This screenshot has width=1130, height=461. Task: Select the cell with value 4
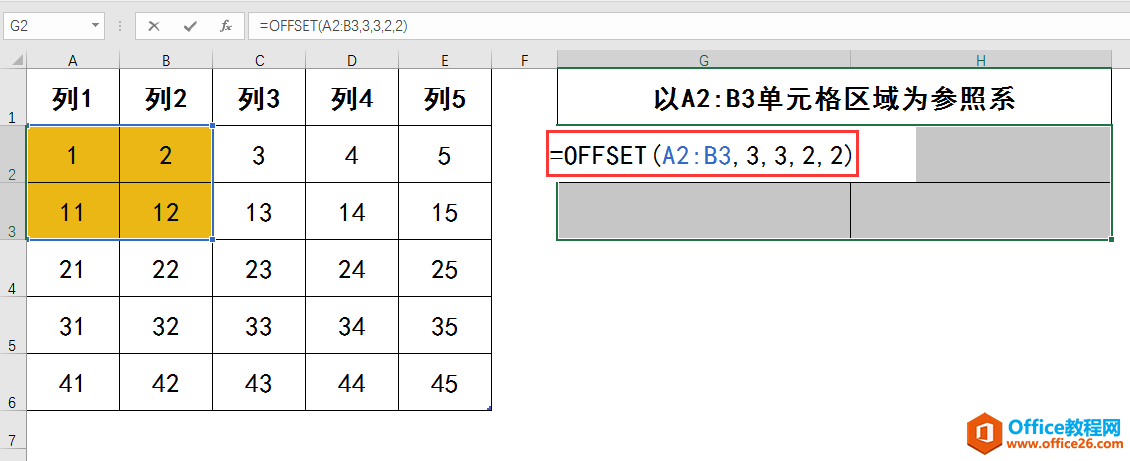352,154
